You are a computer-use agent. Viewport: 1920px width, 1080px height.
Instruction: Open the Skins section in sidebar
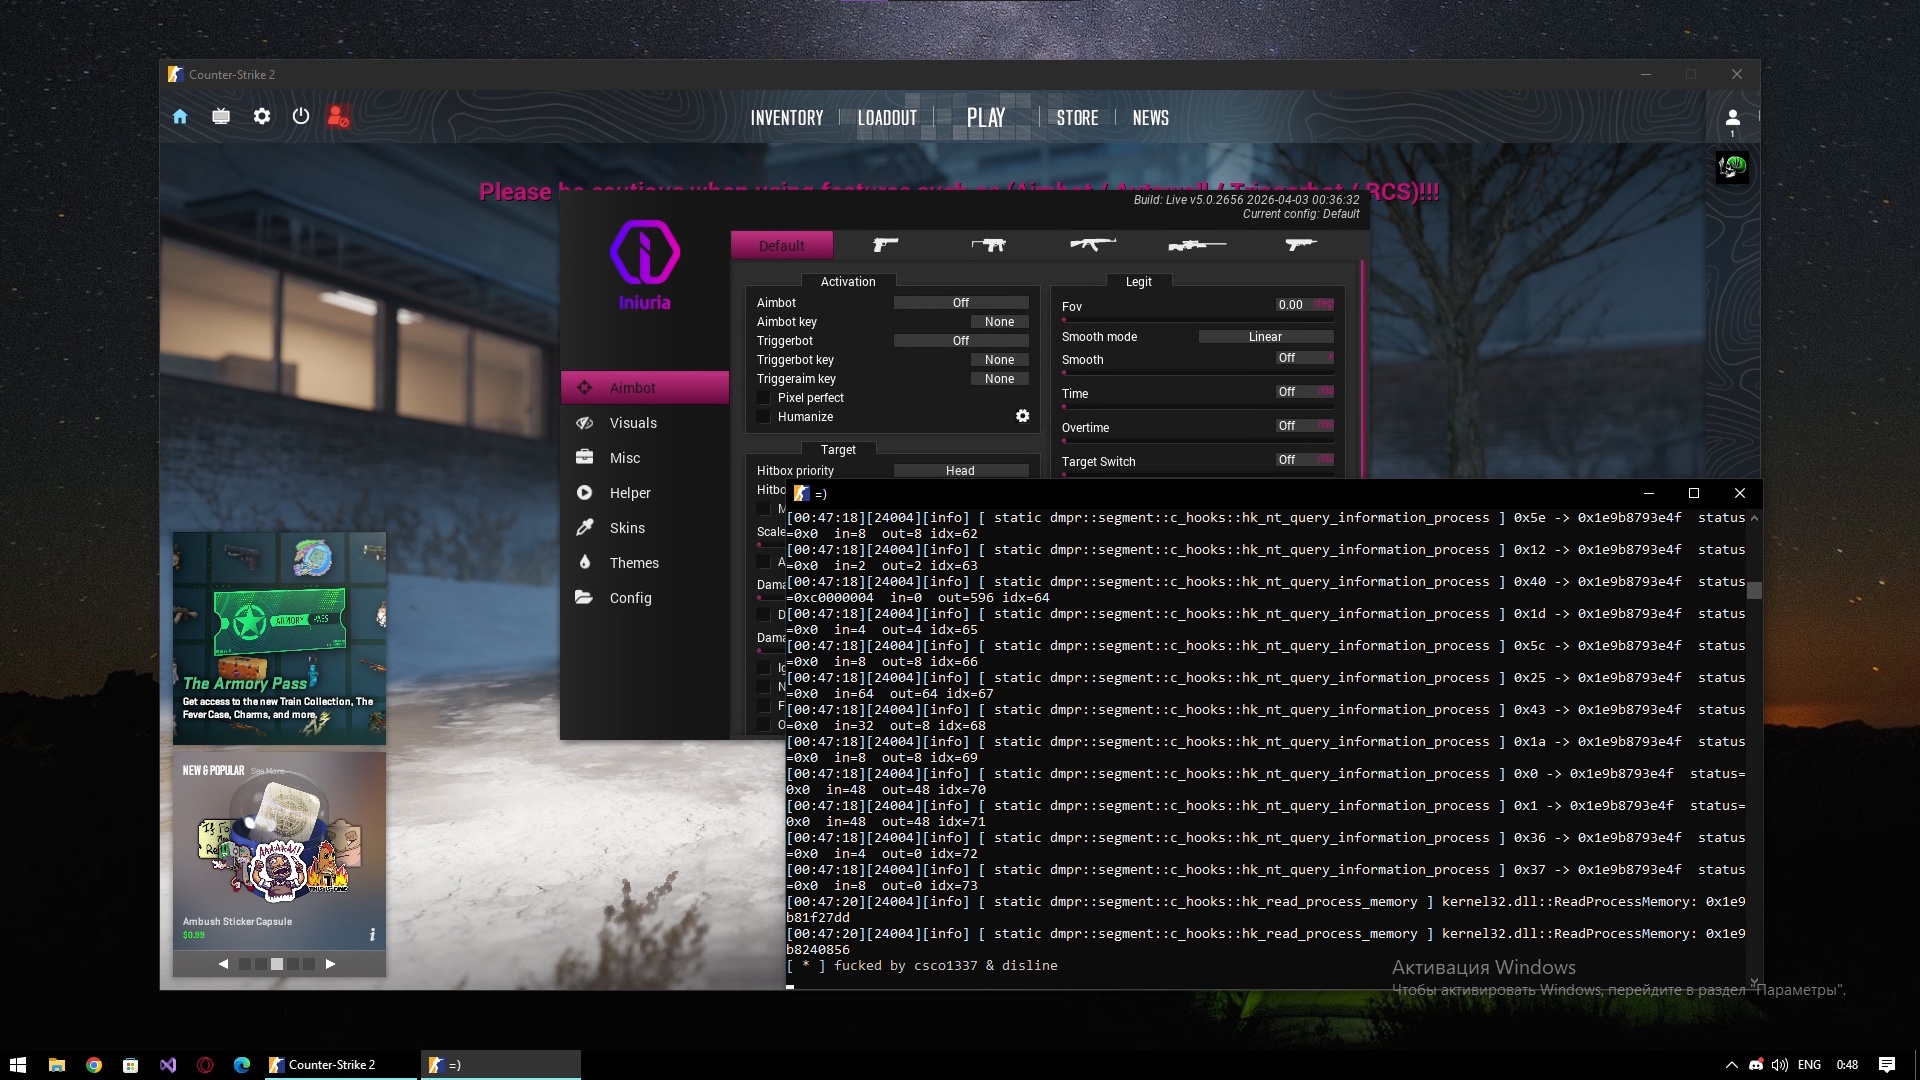627,528
